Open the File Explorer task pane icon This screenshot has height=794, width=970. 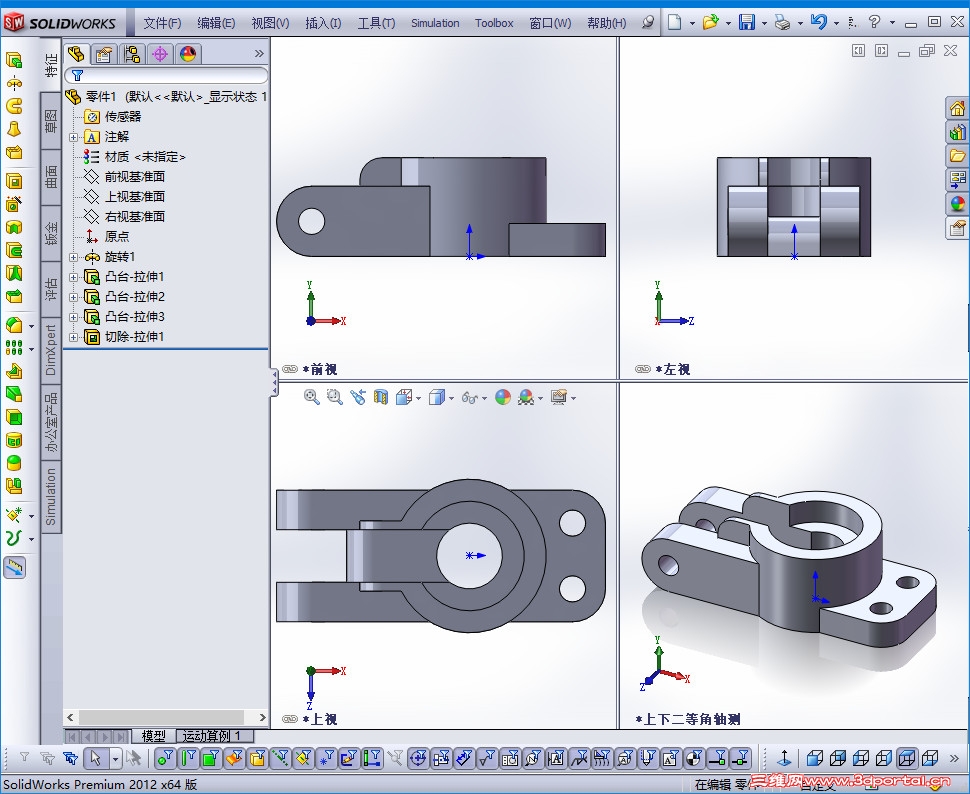click(957, 155)
